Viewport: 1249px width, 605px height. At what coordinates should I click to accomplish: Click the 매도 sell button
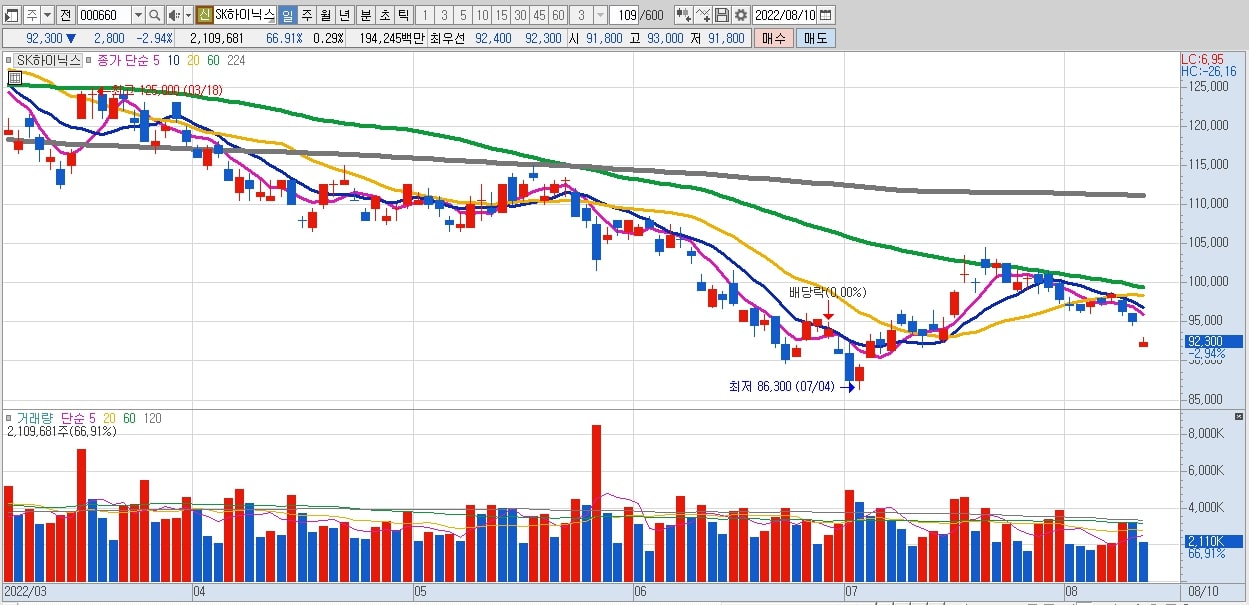pyautogui.click(x=815, y=38)
